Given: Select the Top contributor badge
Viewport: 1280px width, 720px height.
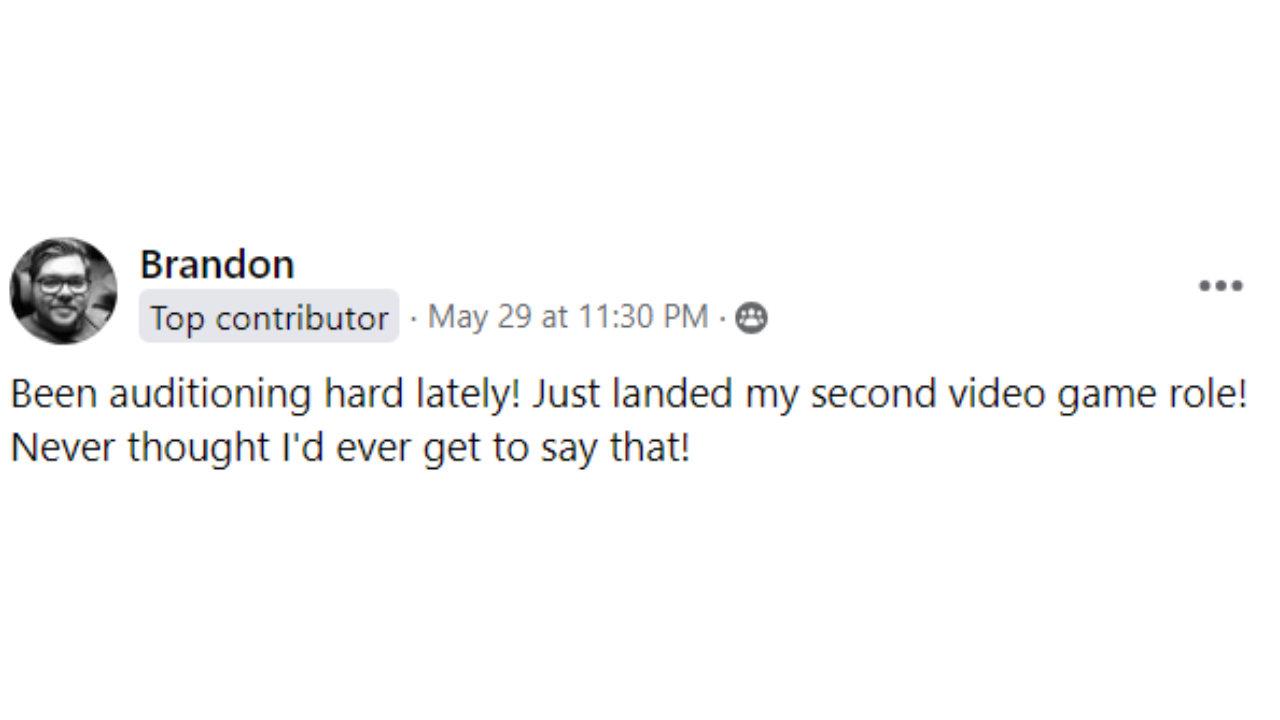Looking at the screenshot, I should pos(269,317).
